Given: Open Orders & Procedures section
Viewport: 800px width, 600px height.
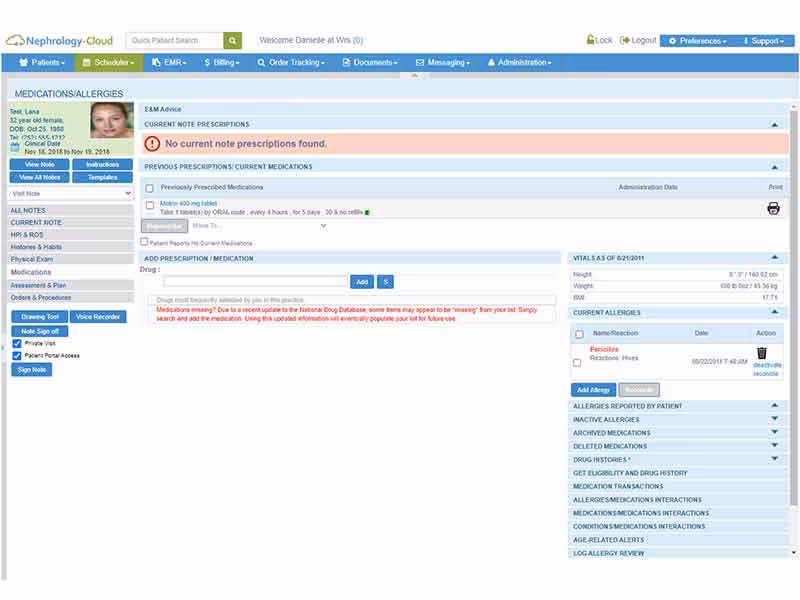Looking at the screenshot, I should coord(71,297).
